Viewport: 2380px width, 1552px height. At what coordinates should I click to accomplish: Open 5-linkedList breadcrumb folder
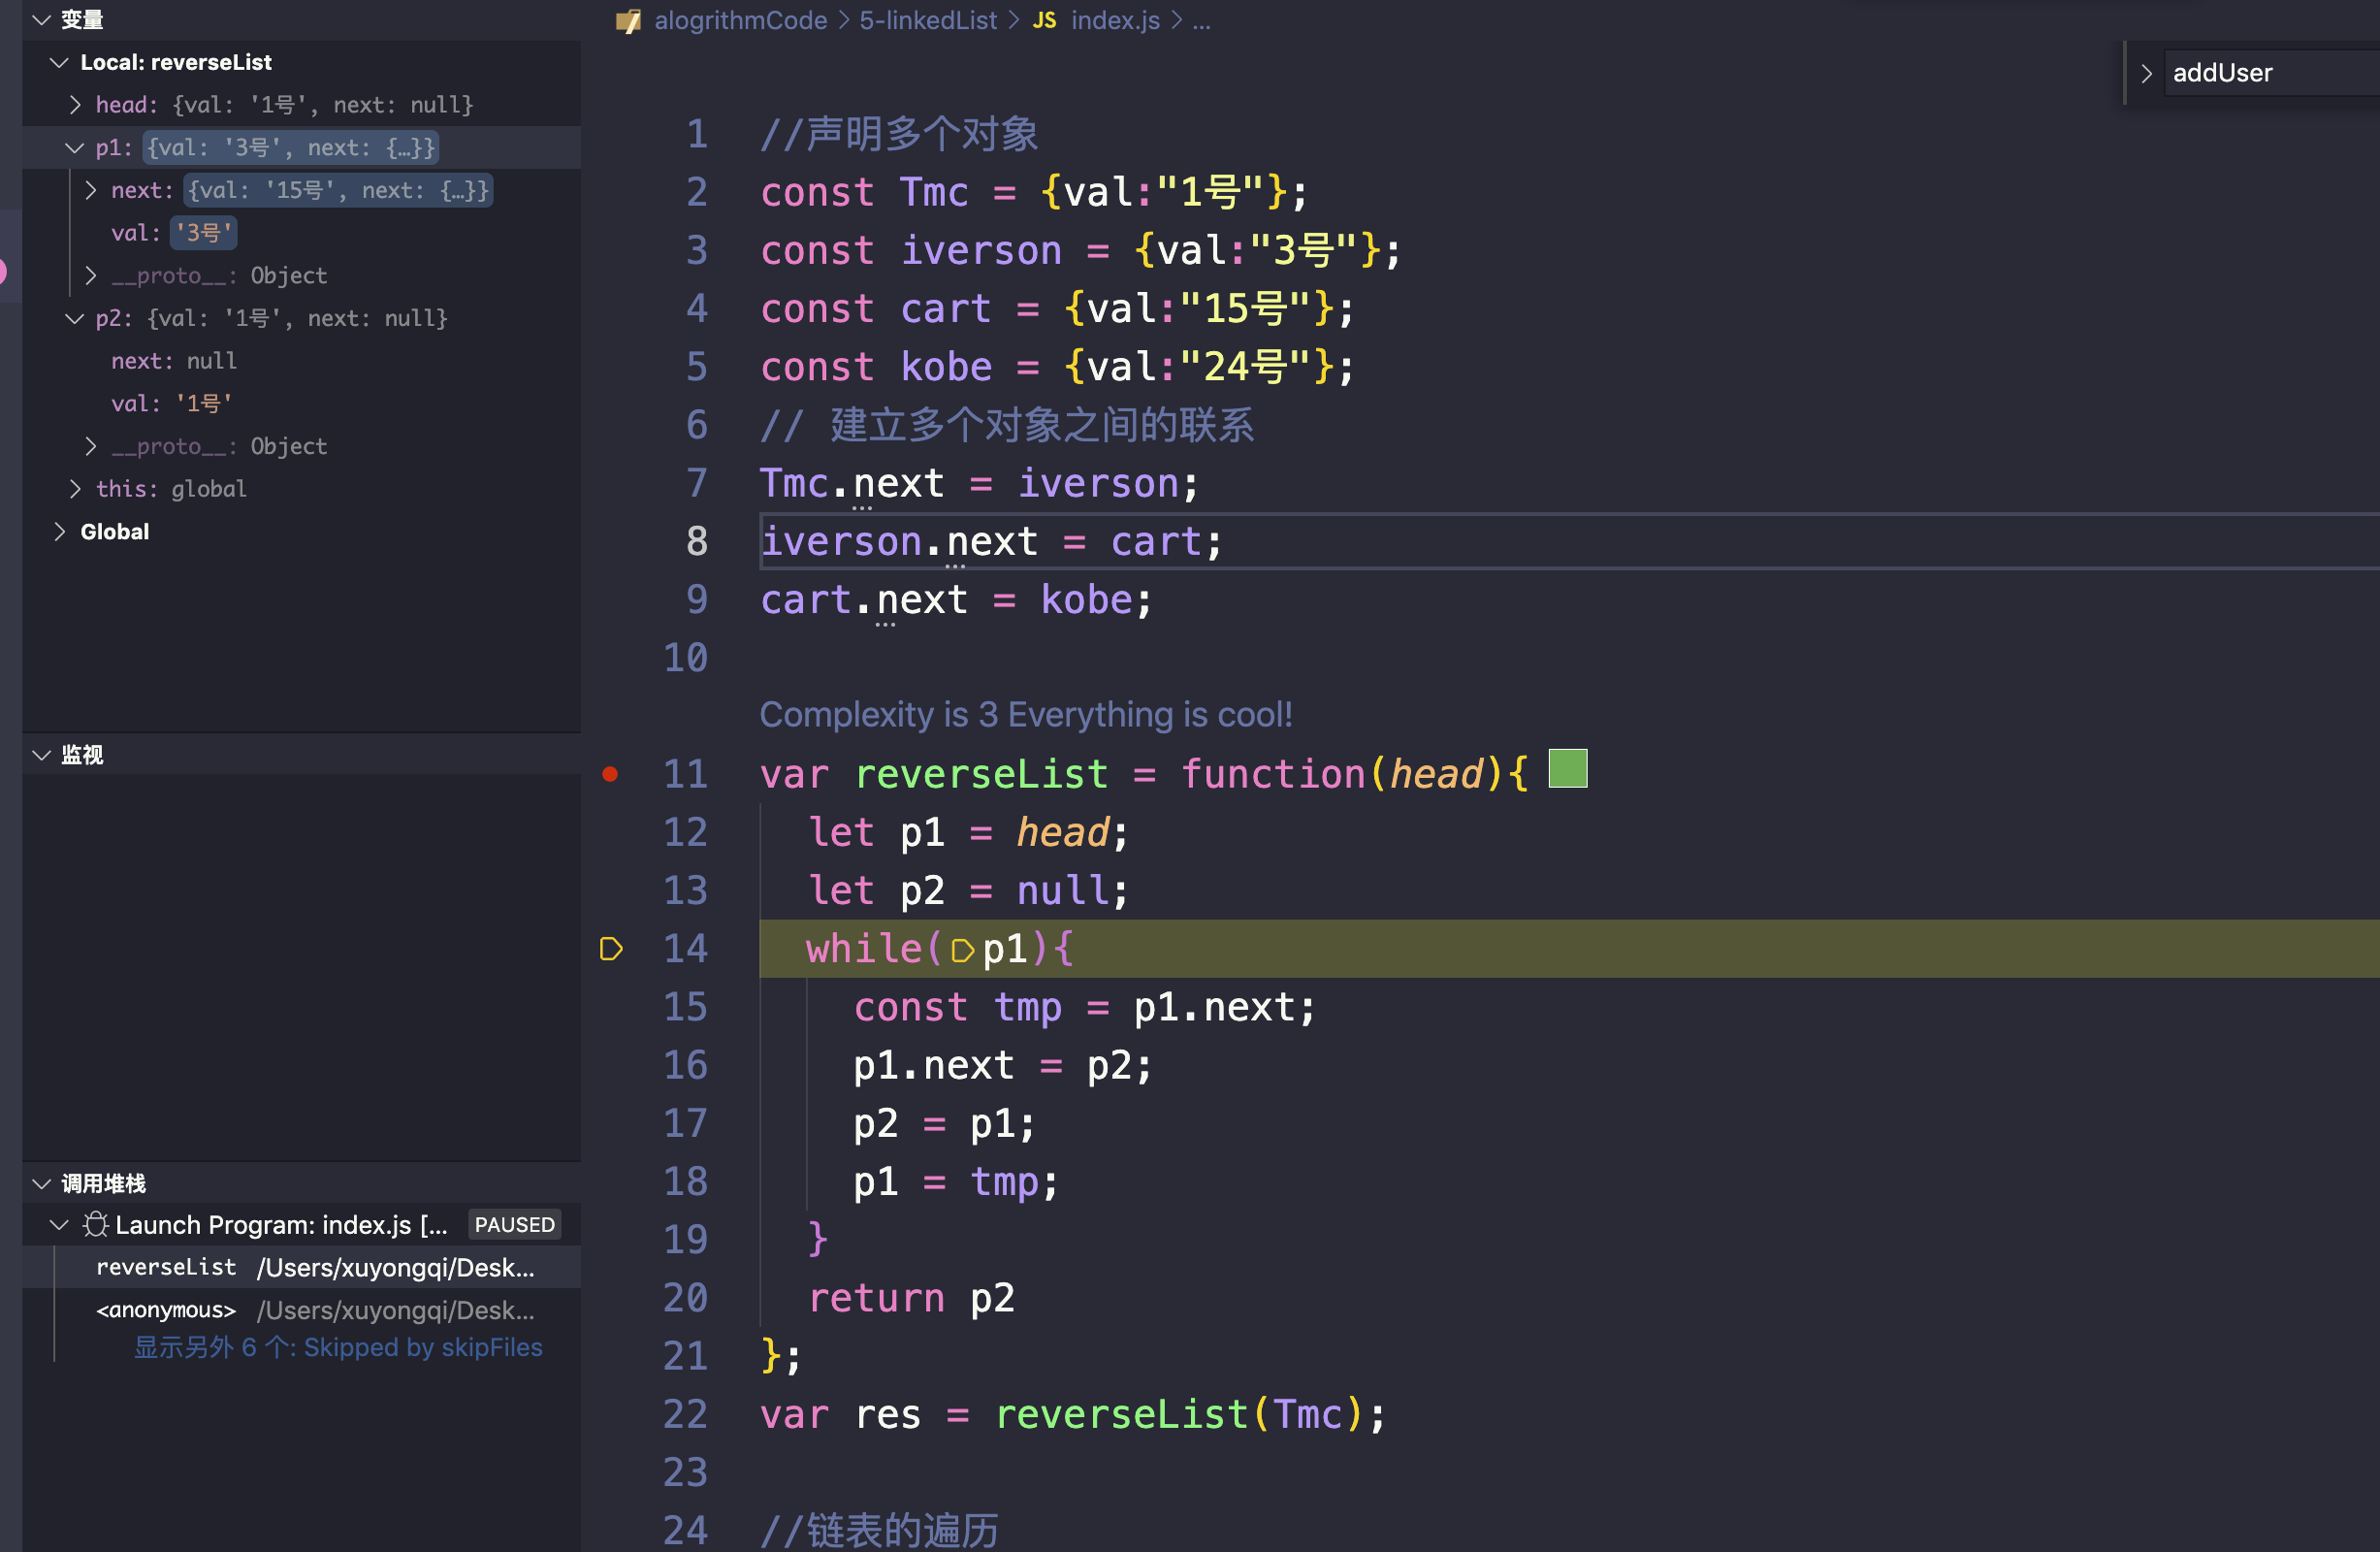coord(928,20)
